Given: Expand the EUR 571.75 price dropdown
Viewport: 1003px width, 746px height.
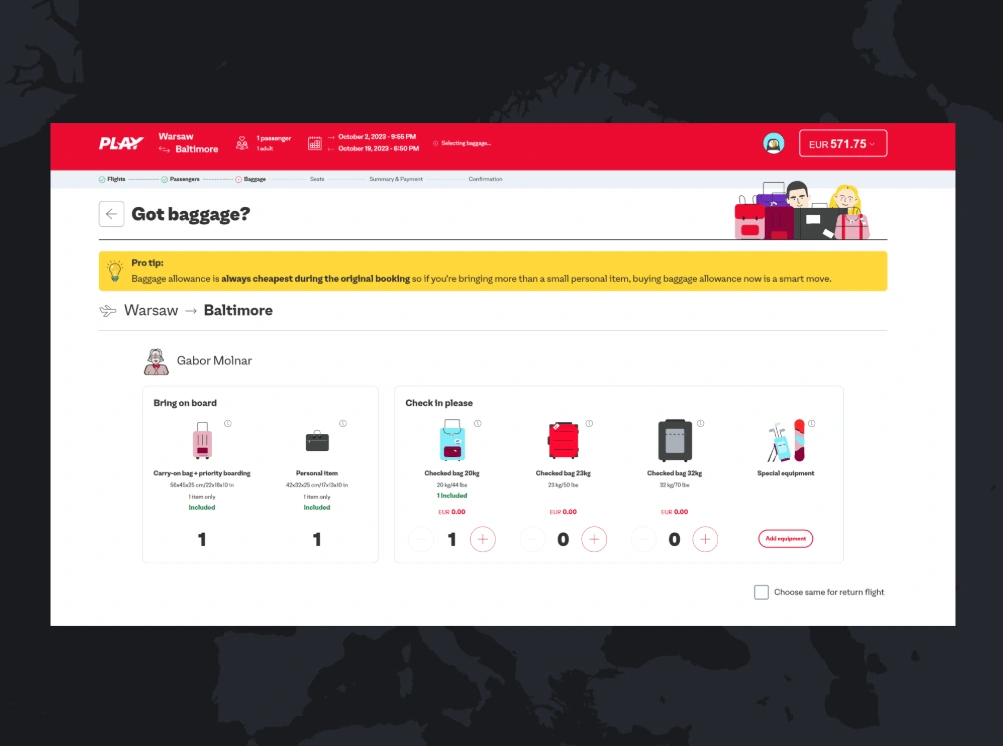Looking at the screenshot, I should (842, 143).
